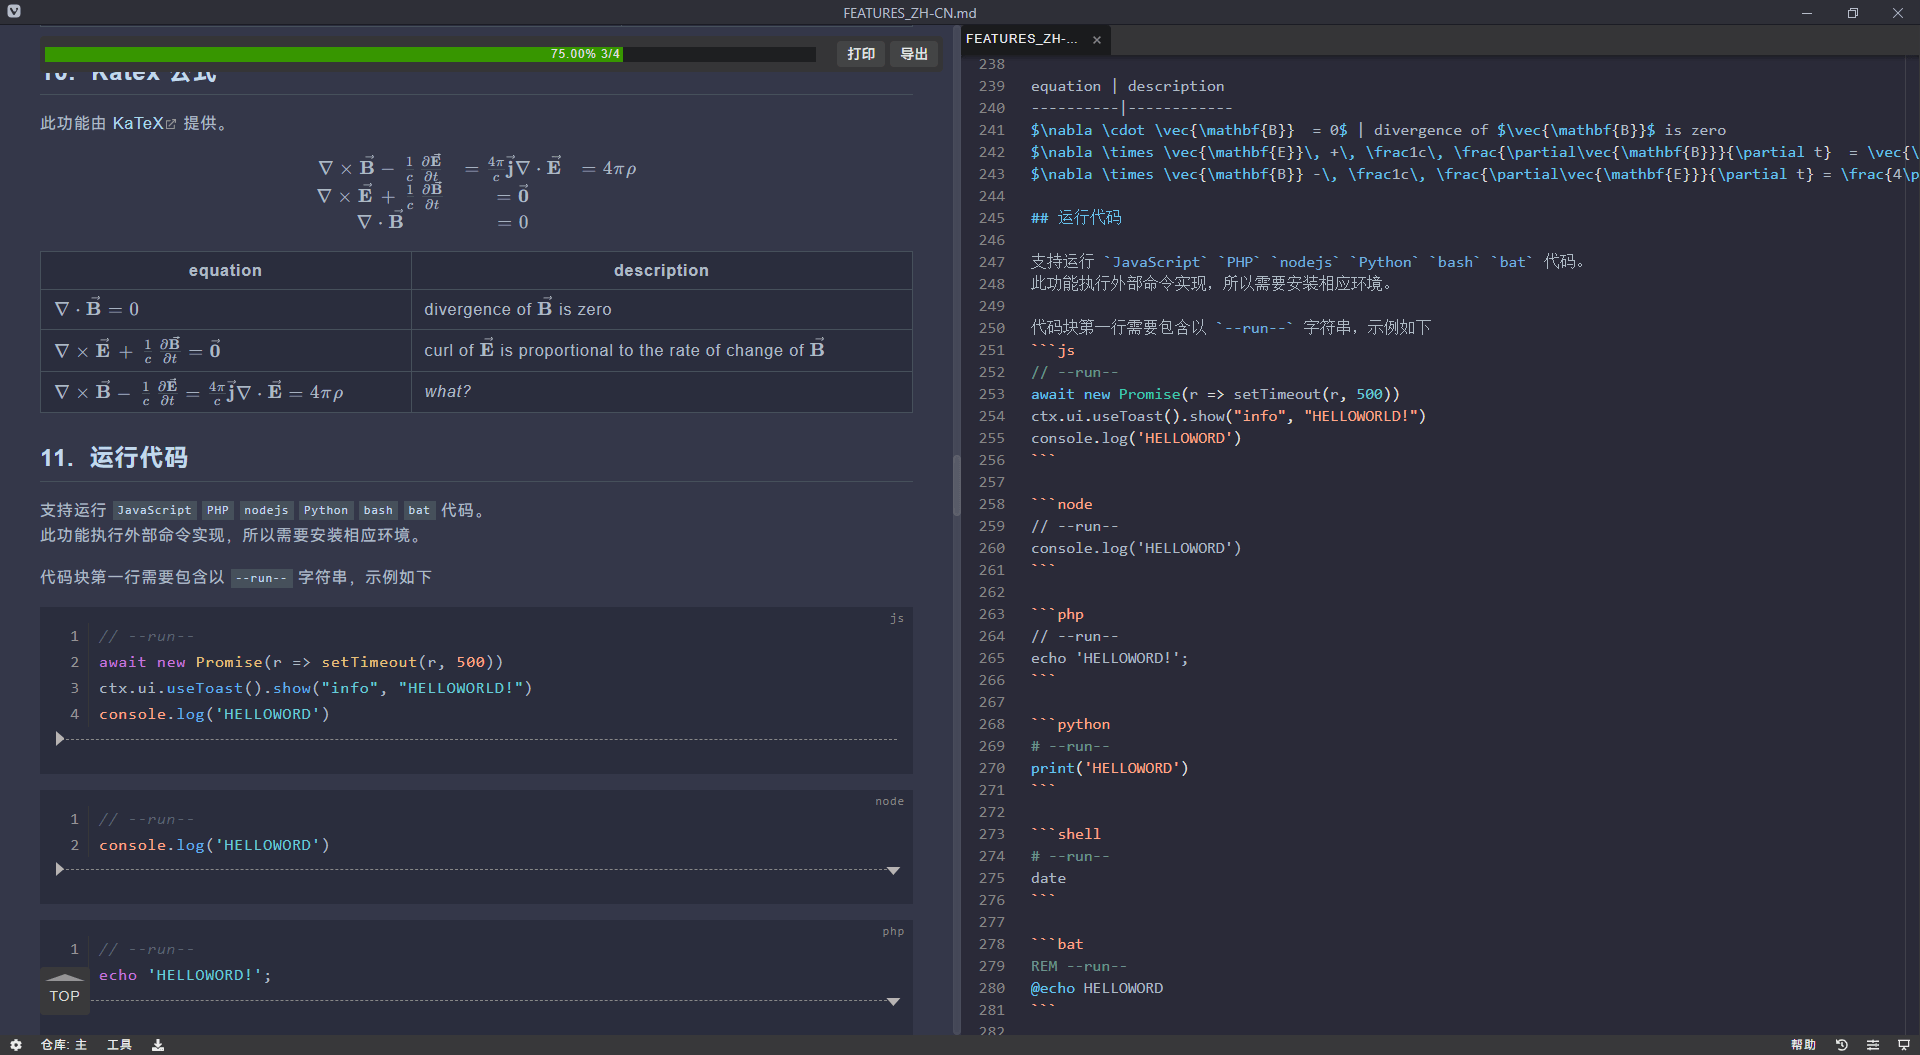Click the presentation screen icon

click(x=1904, y=1045)
